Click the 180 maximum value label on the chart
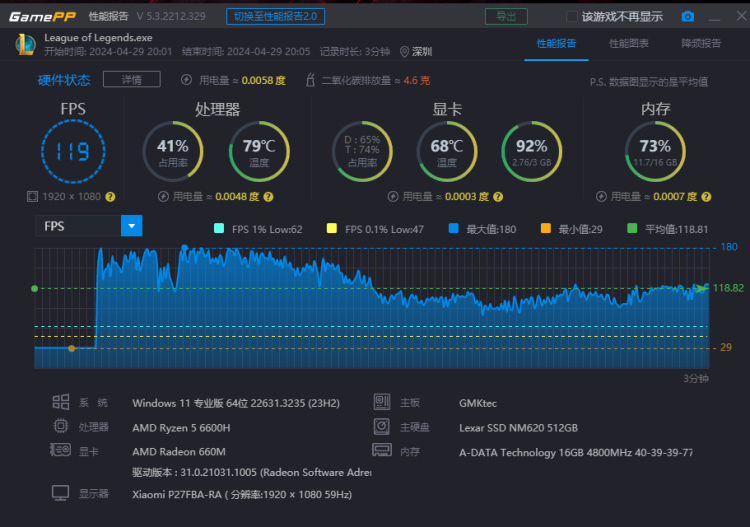 coord(729,247)
